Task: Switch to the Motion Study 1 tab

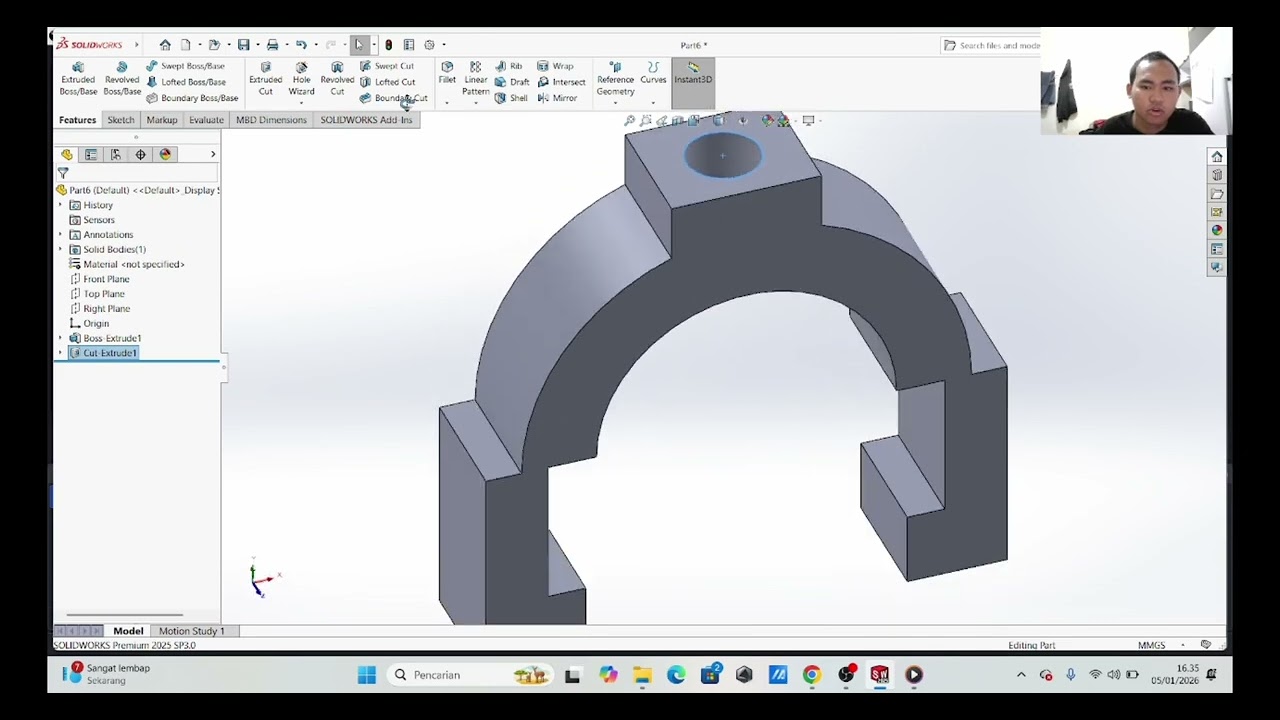Action: click(191, 631)
